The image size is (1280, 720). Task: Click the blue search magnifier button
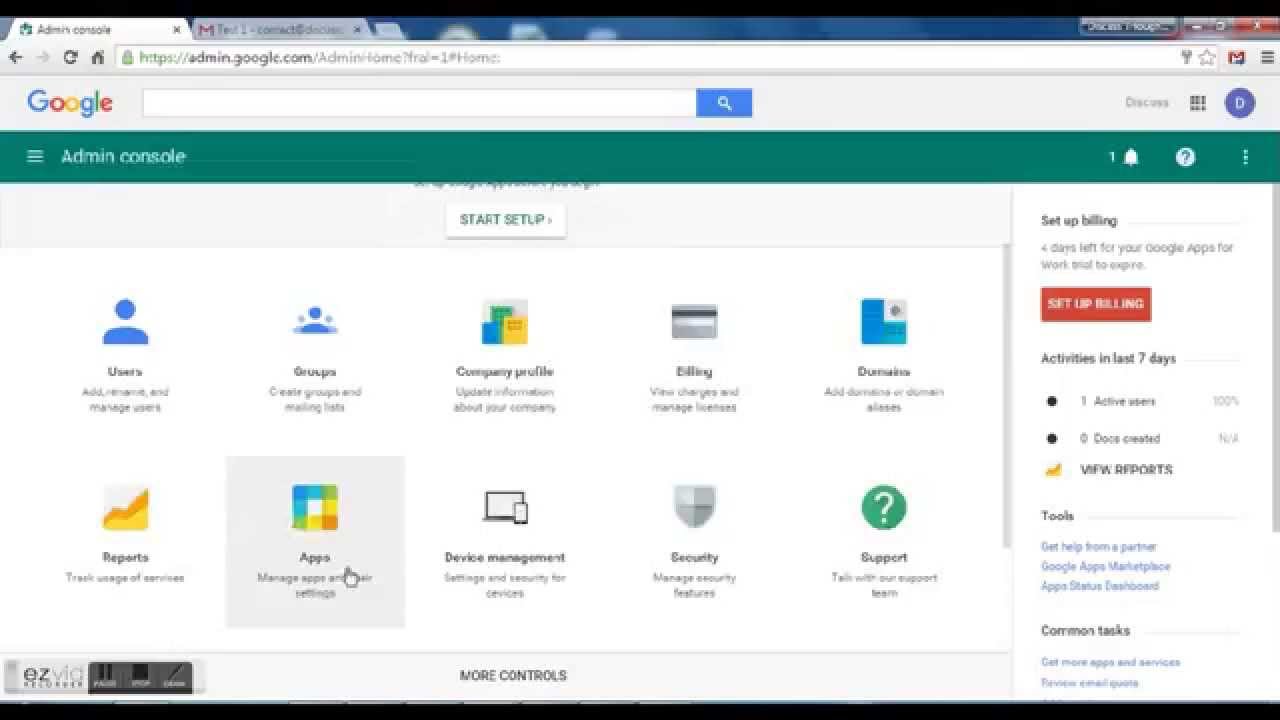pyautogui.click(x=724, y=103)
